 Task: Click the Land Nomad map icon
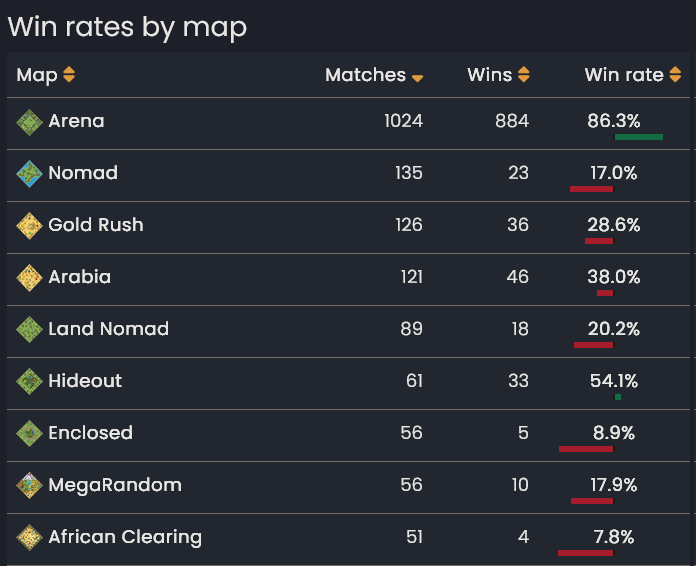point(29,330)
